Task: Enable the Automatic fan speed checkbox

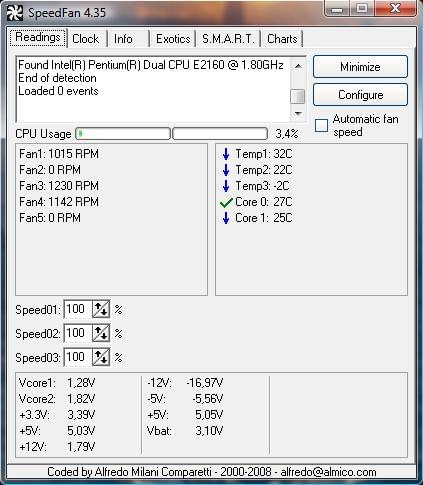Action: [322, 126]
